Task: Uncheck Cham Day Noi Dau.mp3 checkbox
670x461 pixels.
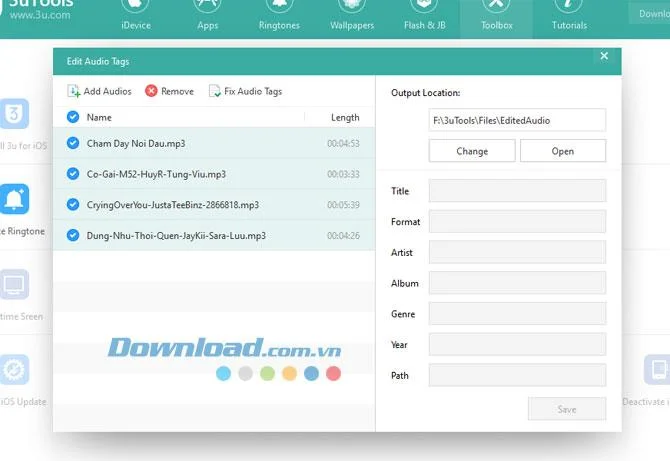Action: (x=73, y=143)
